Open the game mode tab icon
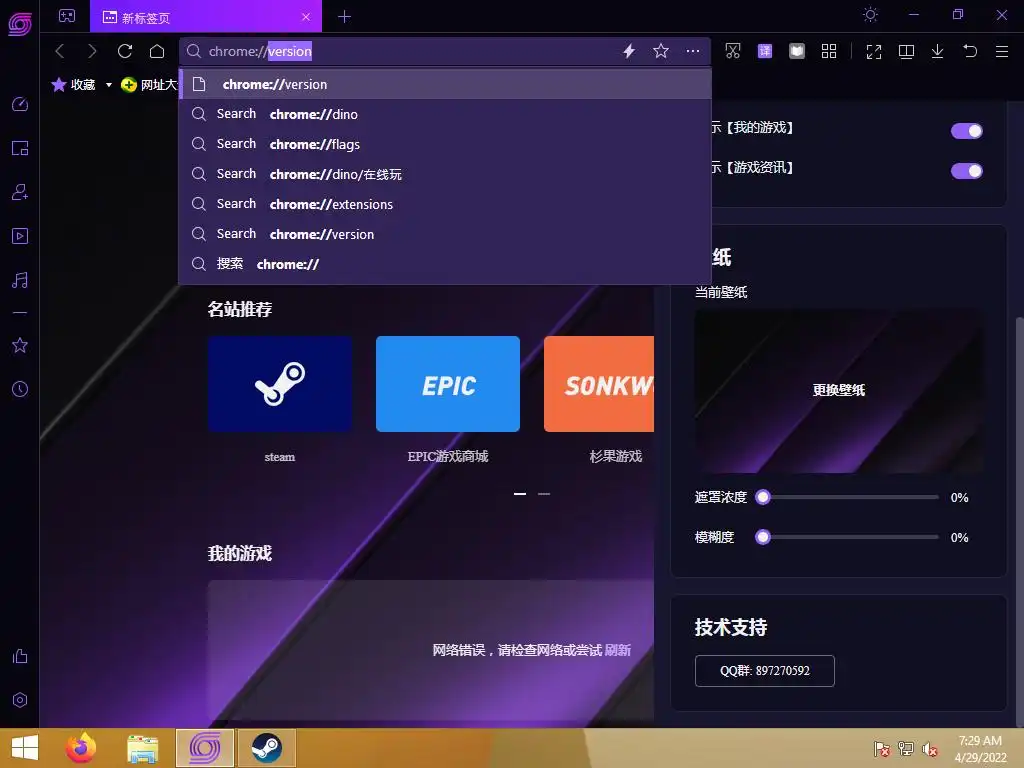Viewport: 1024px width, 768px height. click(67, 16)
